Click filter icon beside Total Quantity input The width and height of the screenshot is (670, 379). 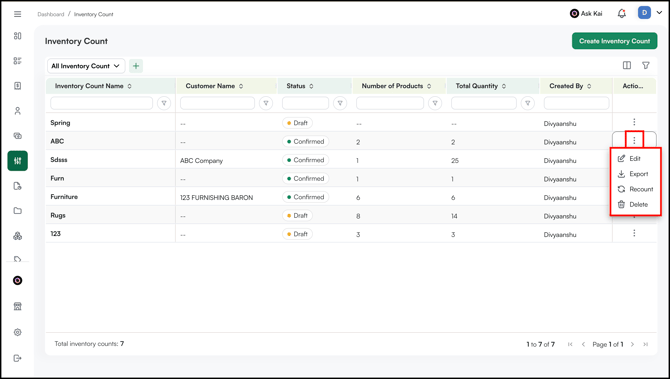click(x=528, y=103)
